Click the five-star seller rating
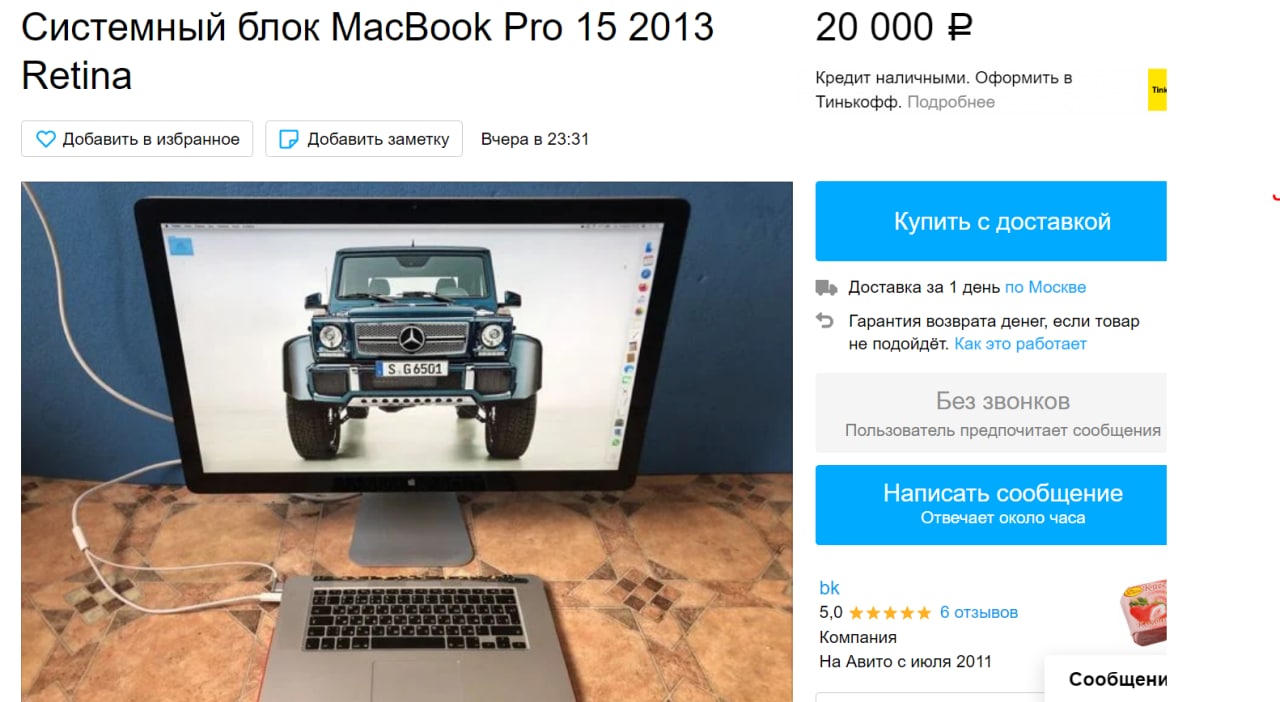Viewport: 1280px width, 702px height. 890,613
